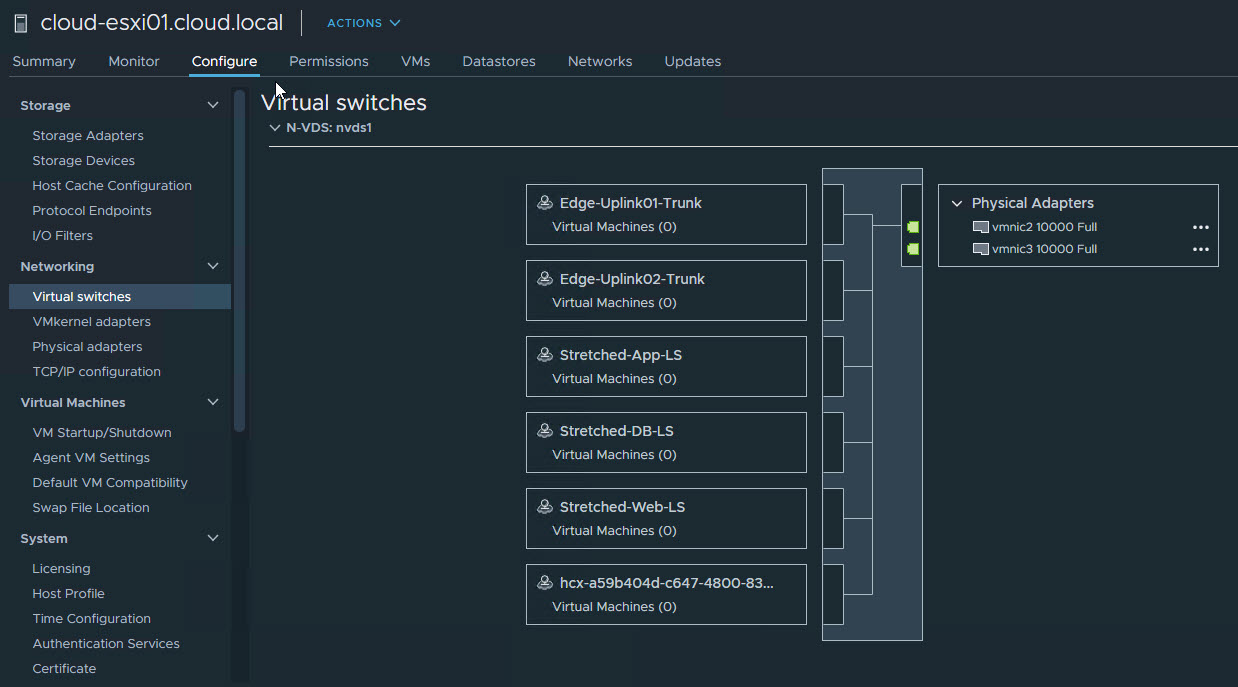Select the hcx-a59b404d port group box
The image size is (1238, 687).
pos(666,594)
